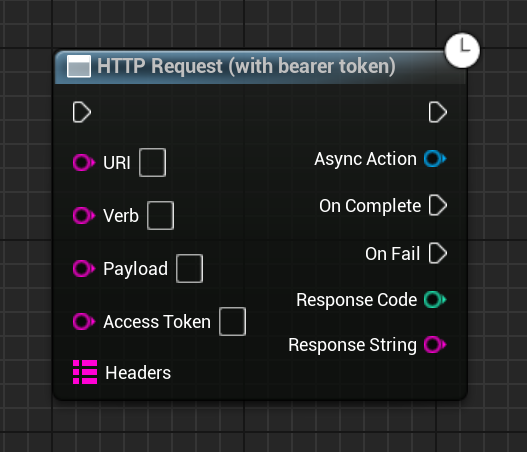Click the Async Action label
The image size is (527, 452).
click(x=365, y=159)
